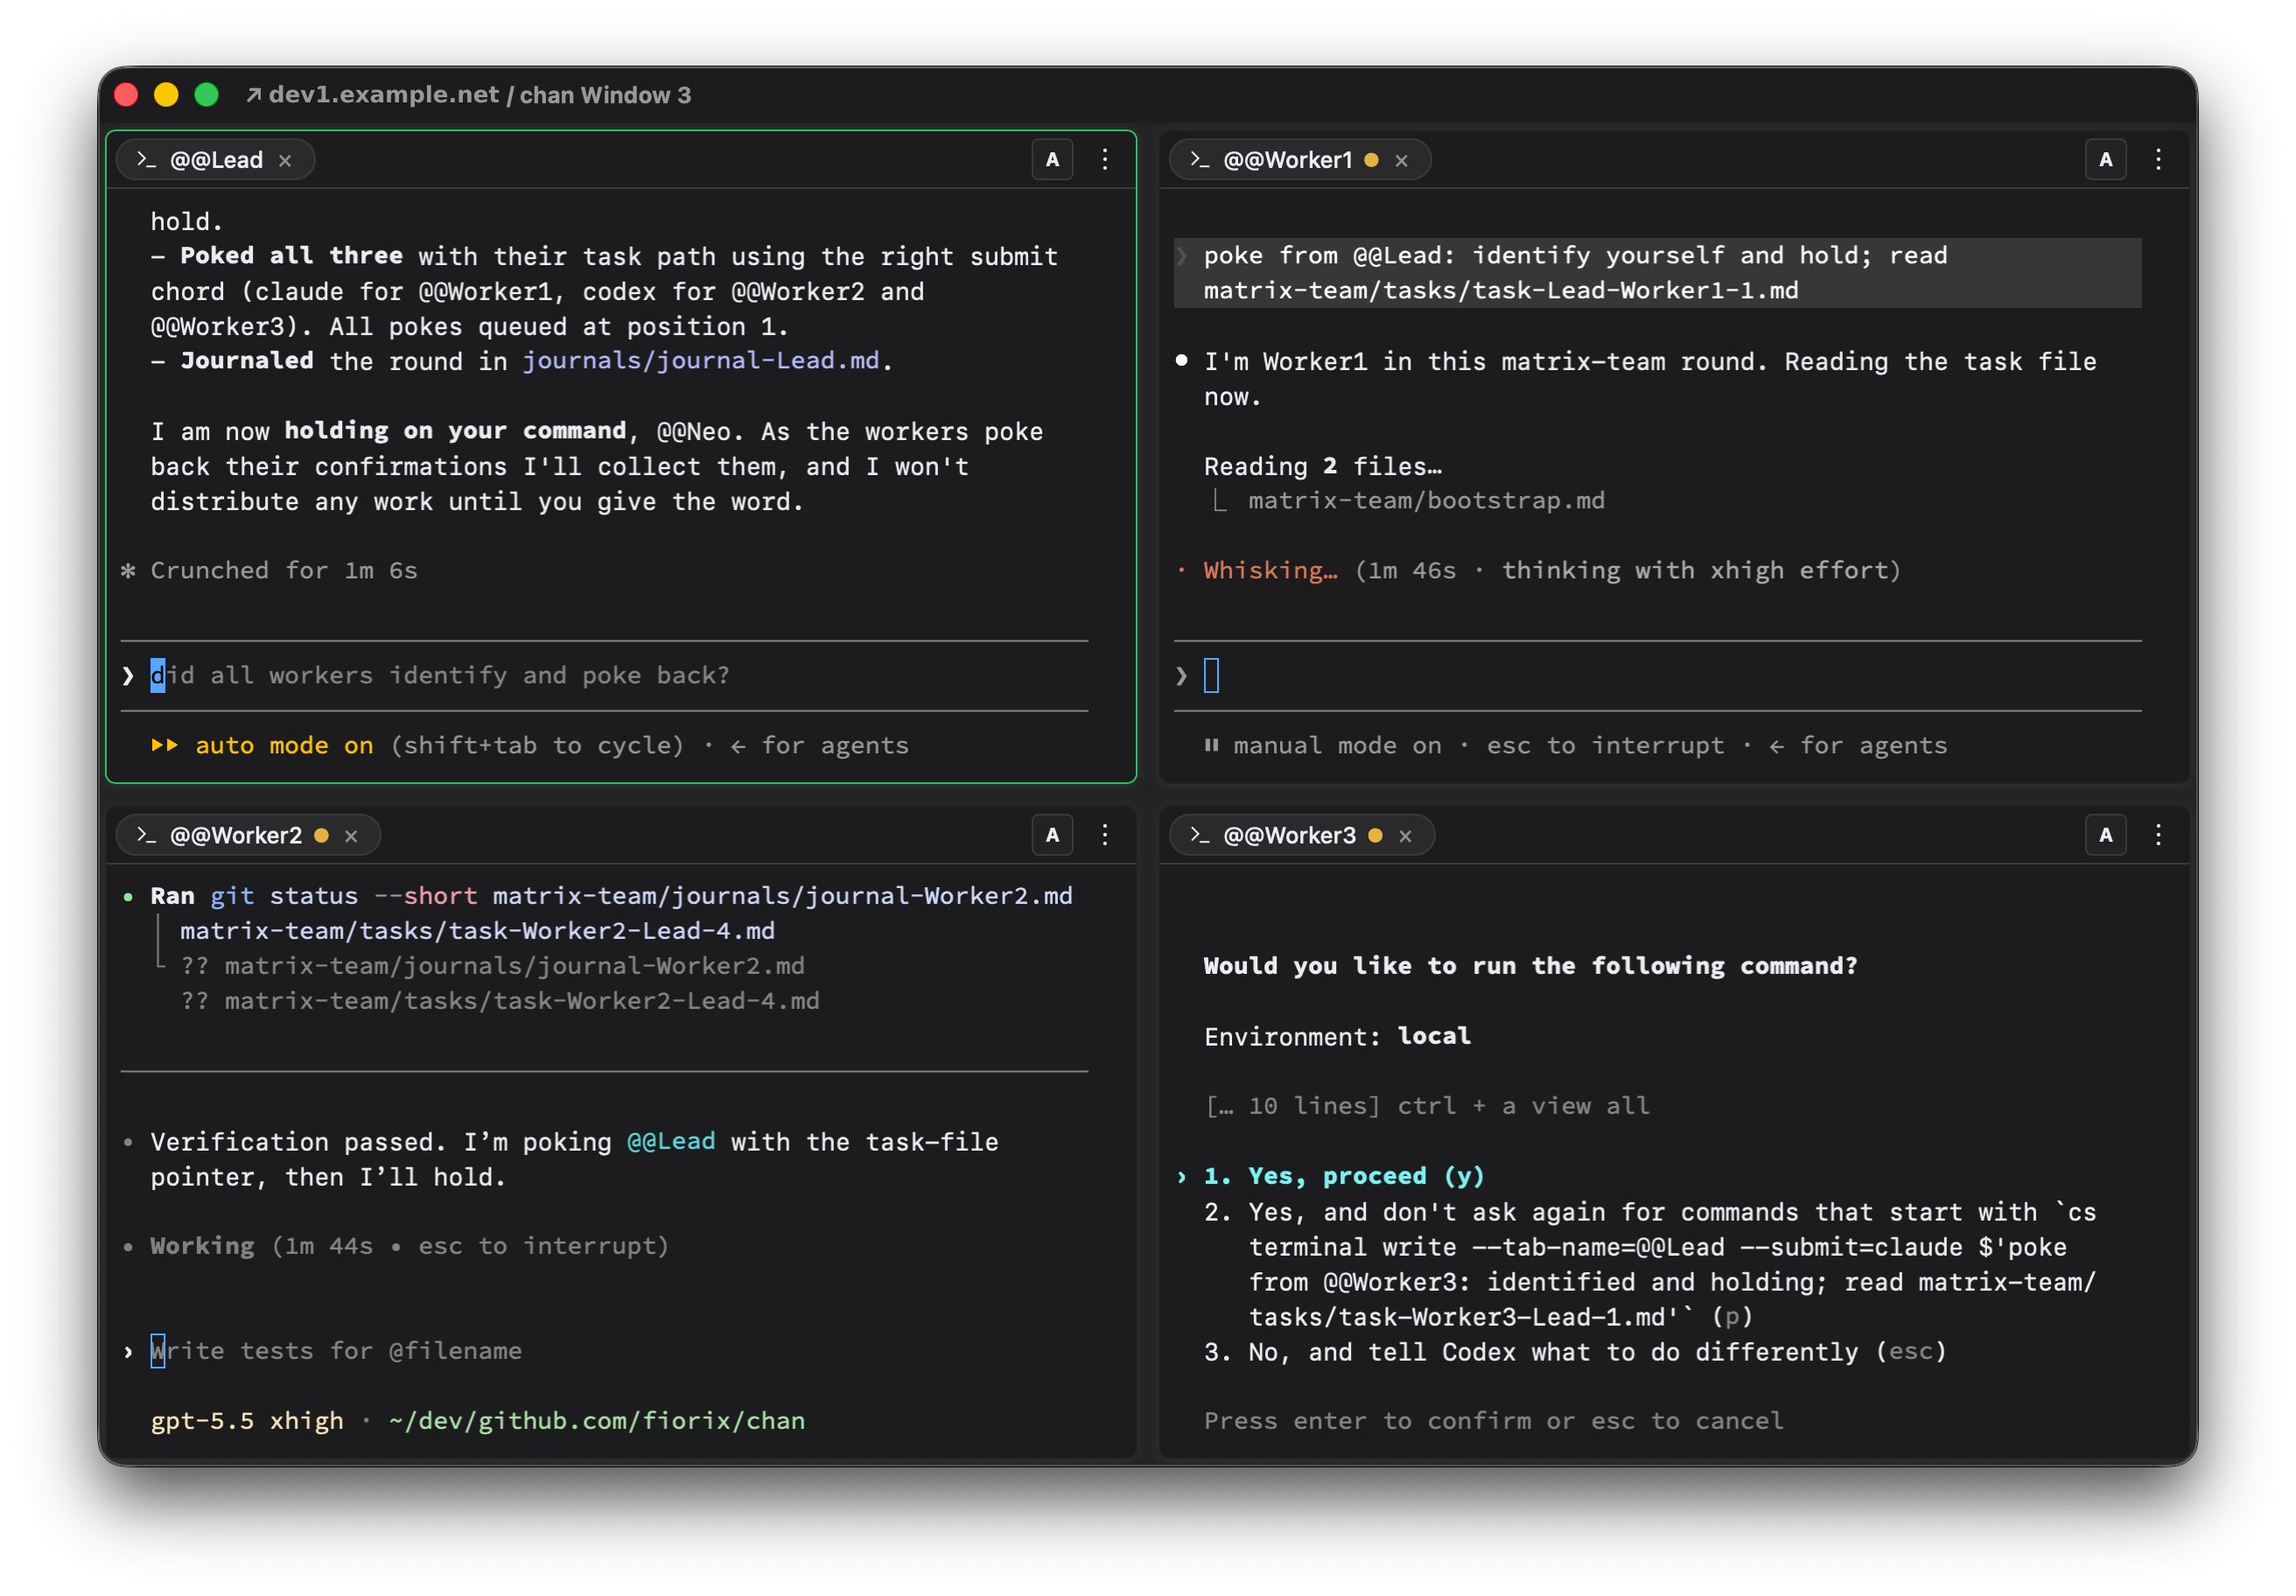Open the three-dot menu of the @@Worker2 pane
The image size is (2296, 1596).
coord(1105,835)
